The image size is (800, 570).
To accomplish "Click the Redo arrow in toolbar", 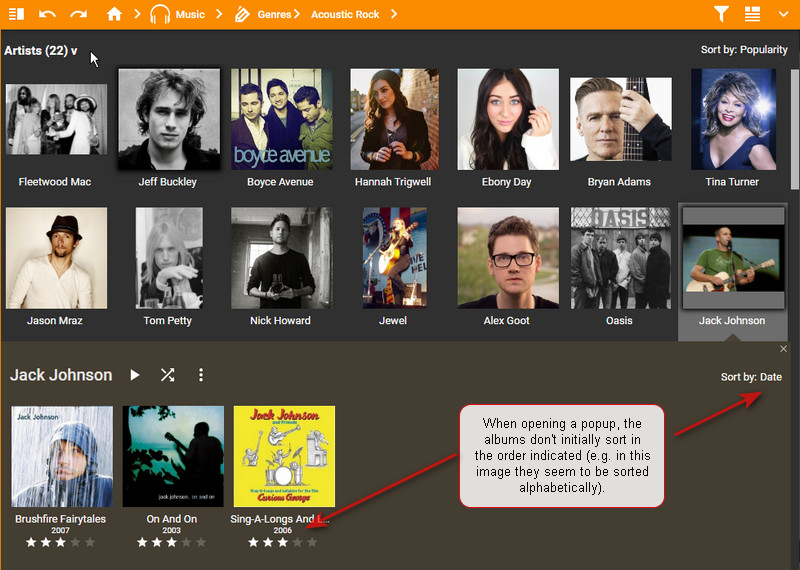I will coord(78,14).
